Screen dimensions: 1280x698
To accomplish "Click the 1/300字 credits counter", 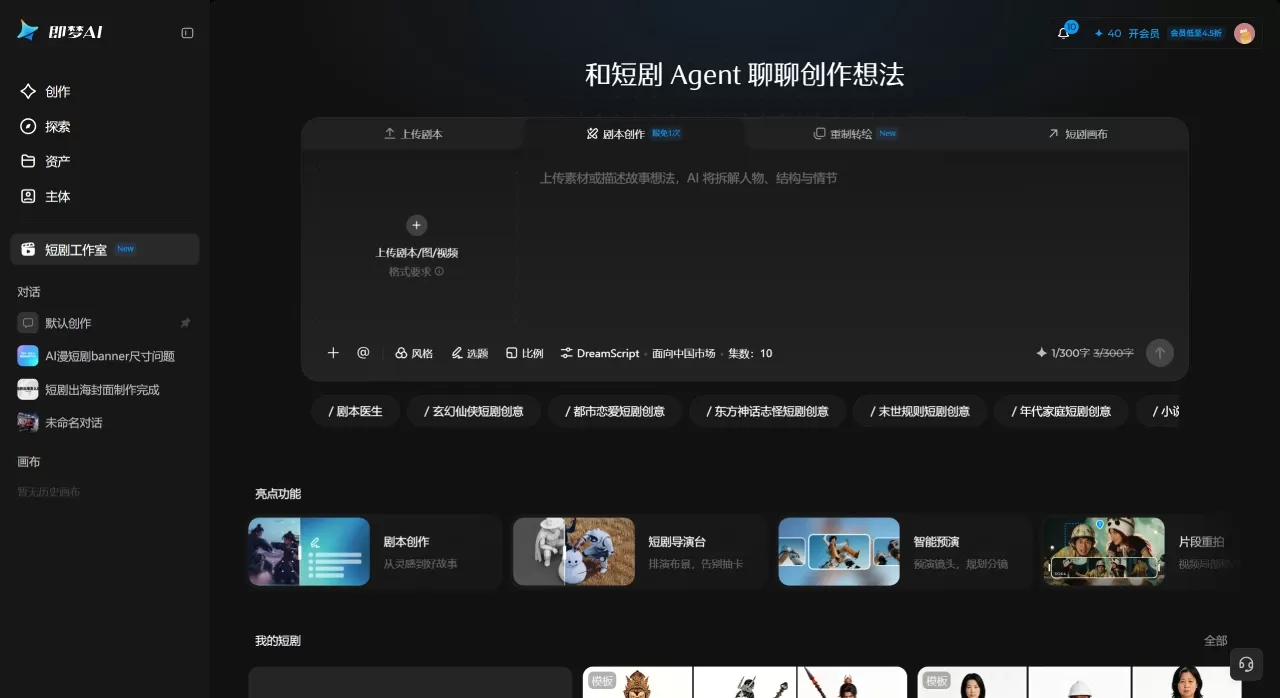I will [1085, 353].
